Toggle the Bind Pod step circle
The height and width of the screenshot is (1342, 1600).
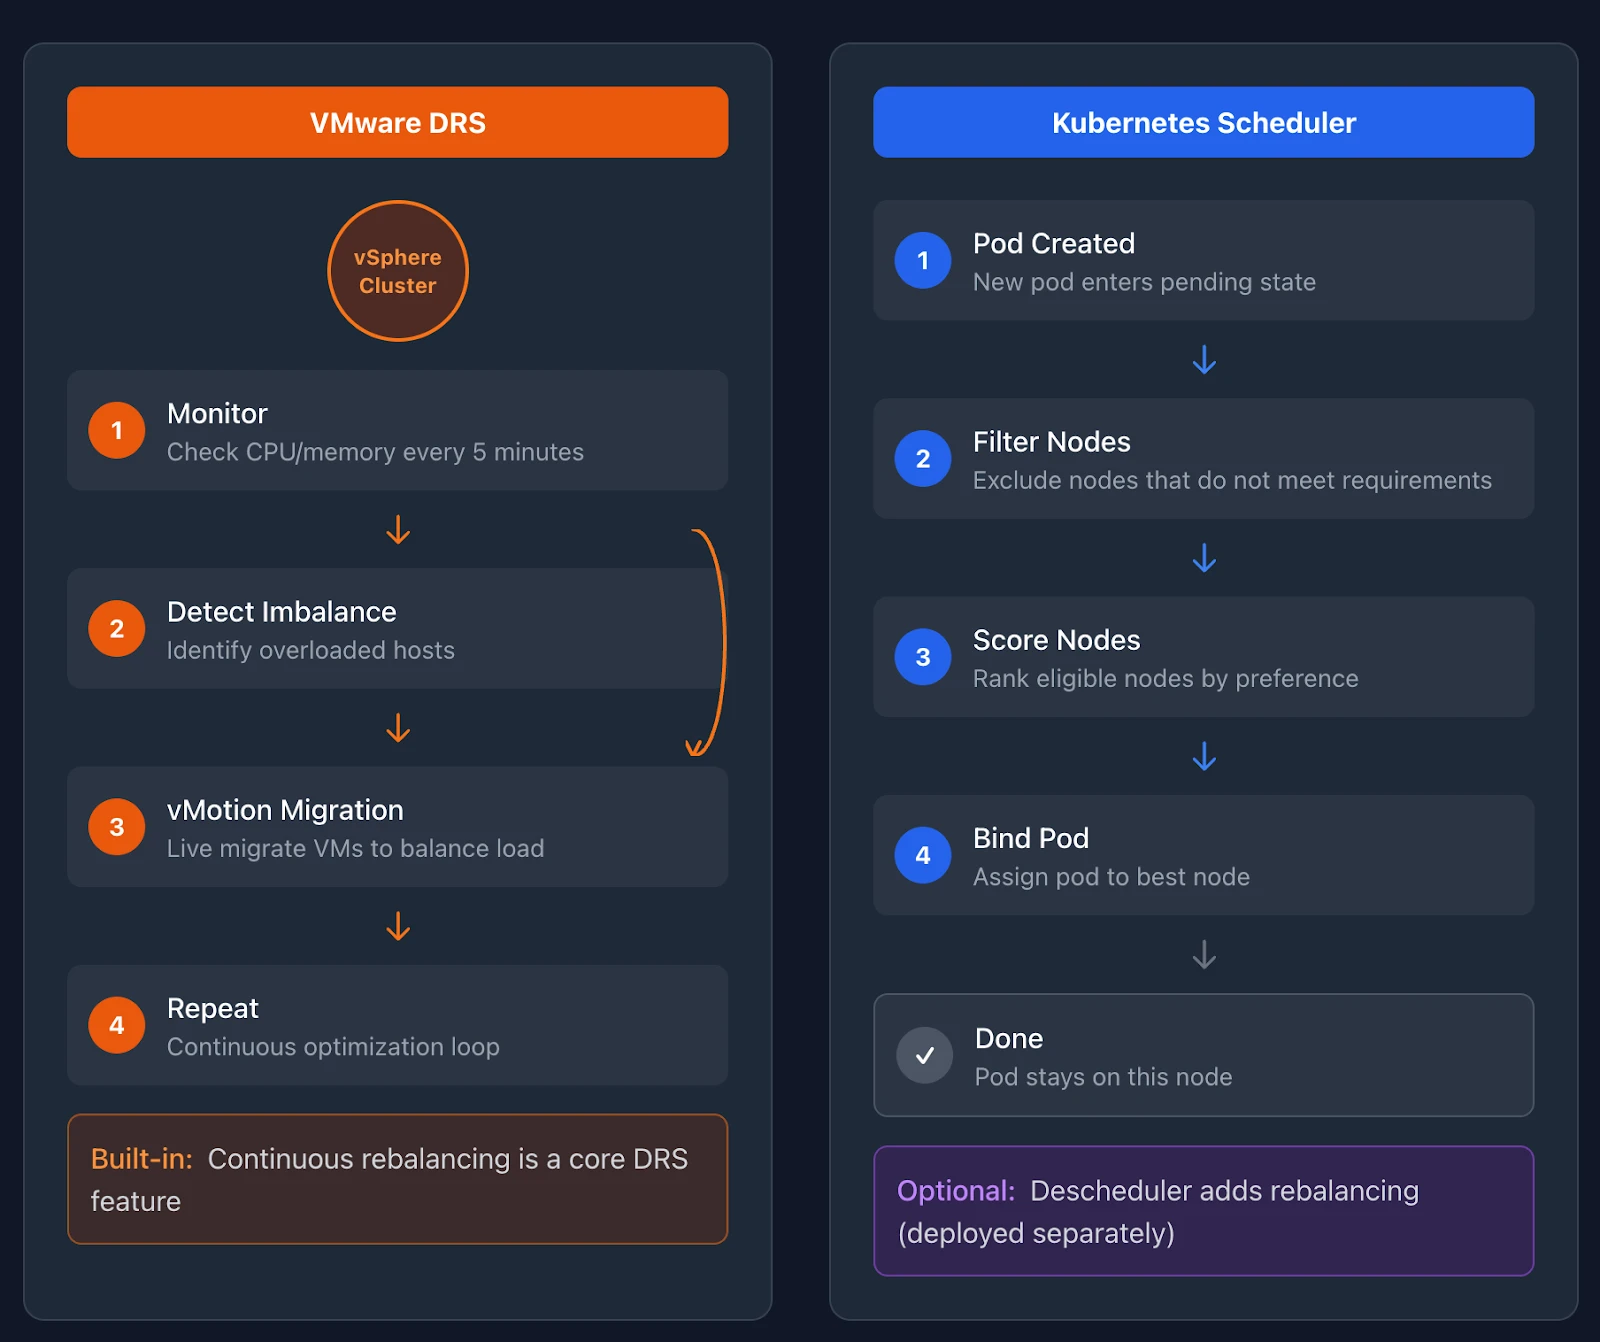tap(922, 855)
